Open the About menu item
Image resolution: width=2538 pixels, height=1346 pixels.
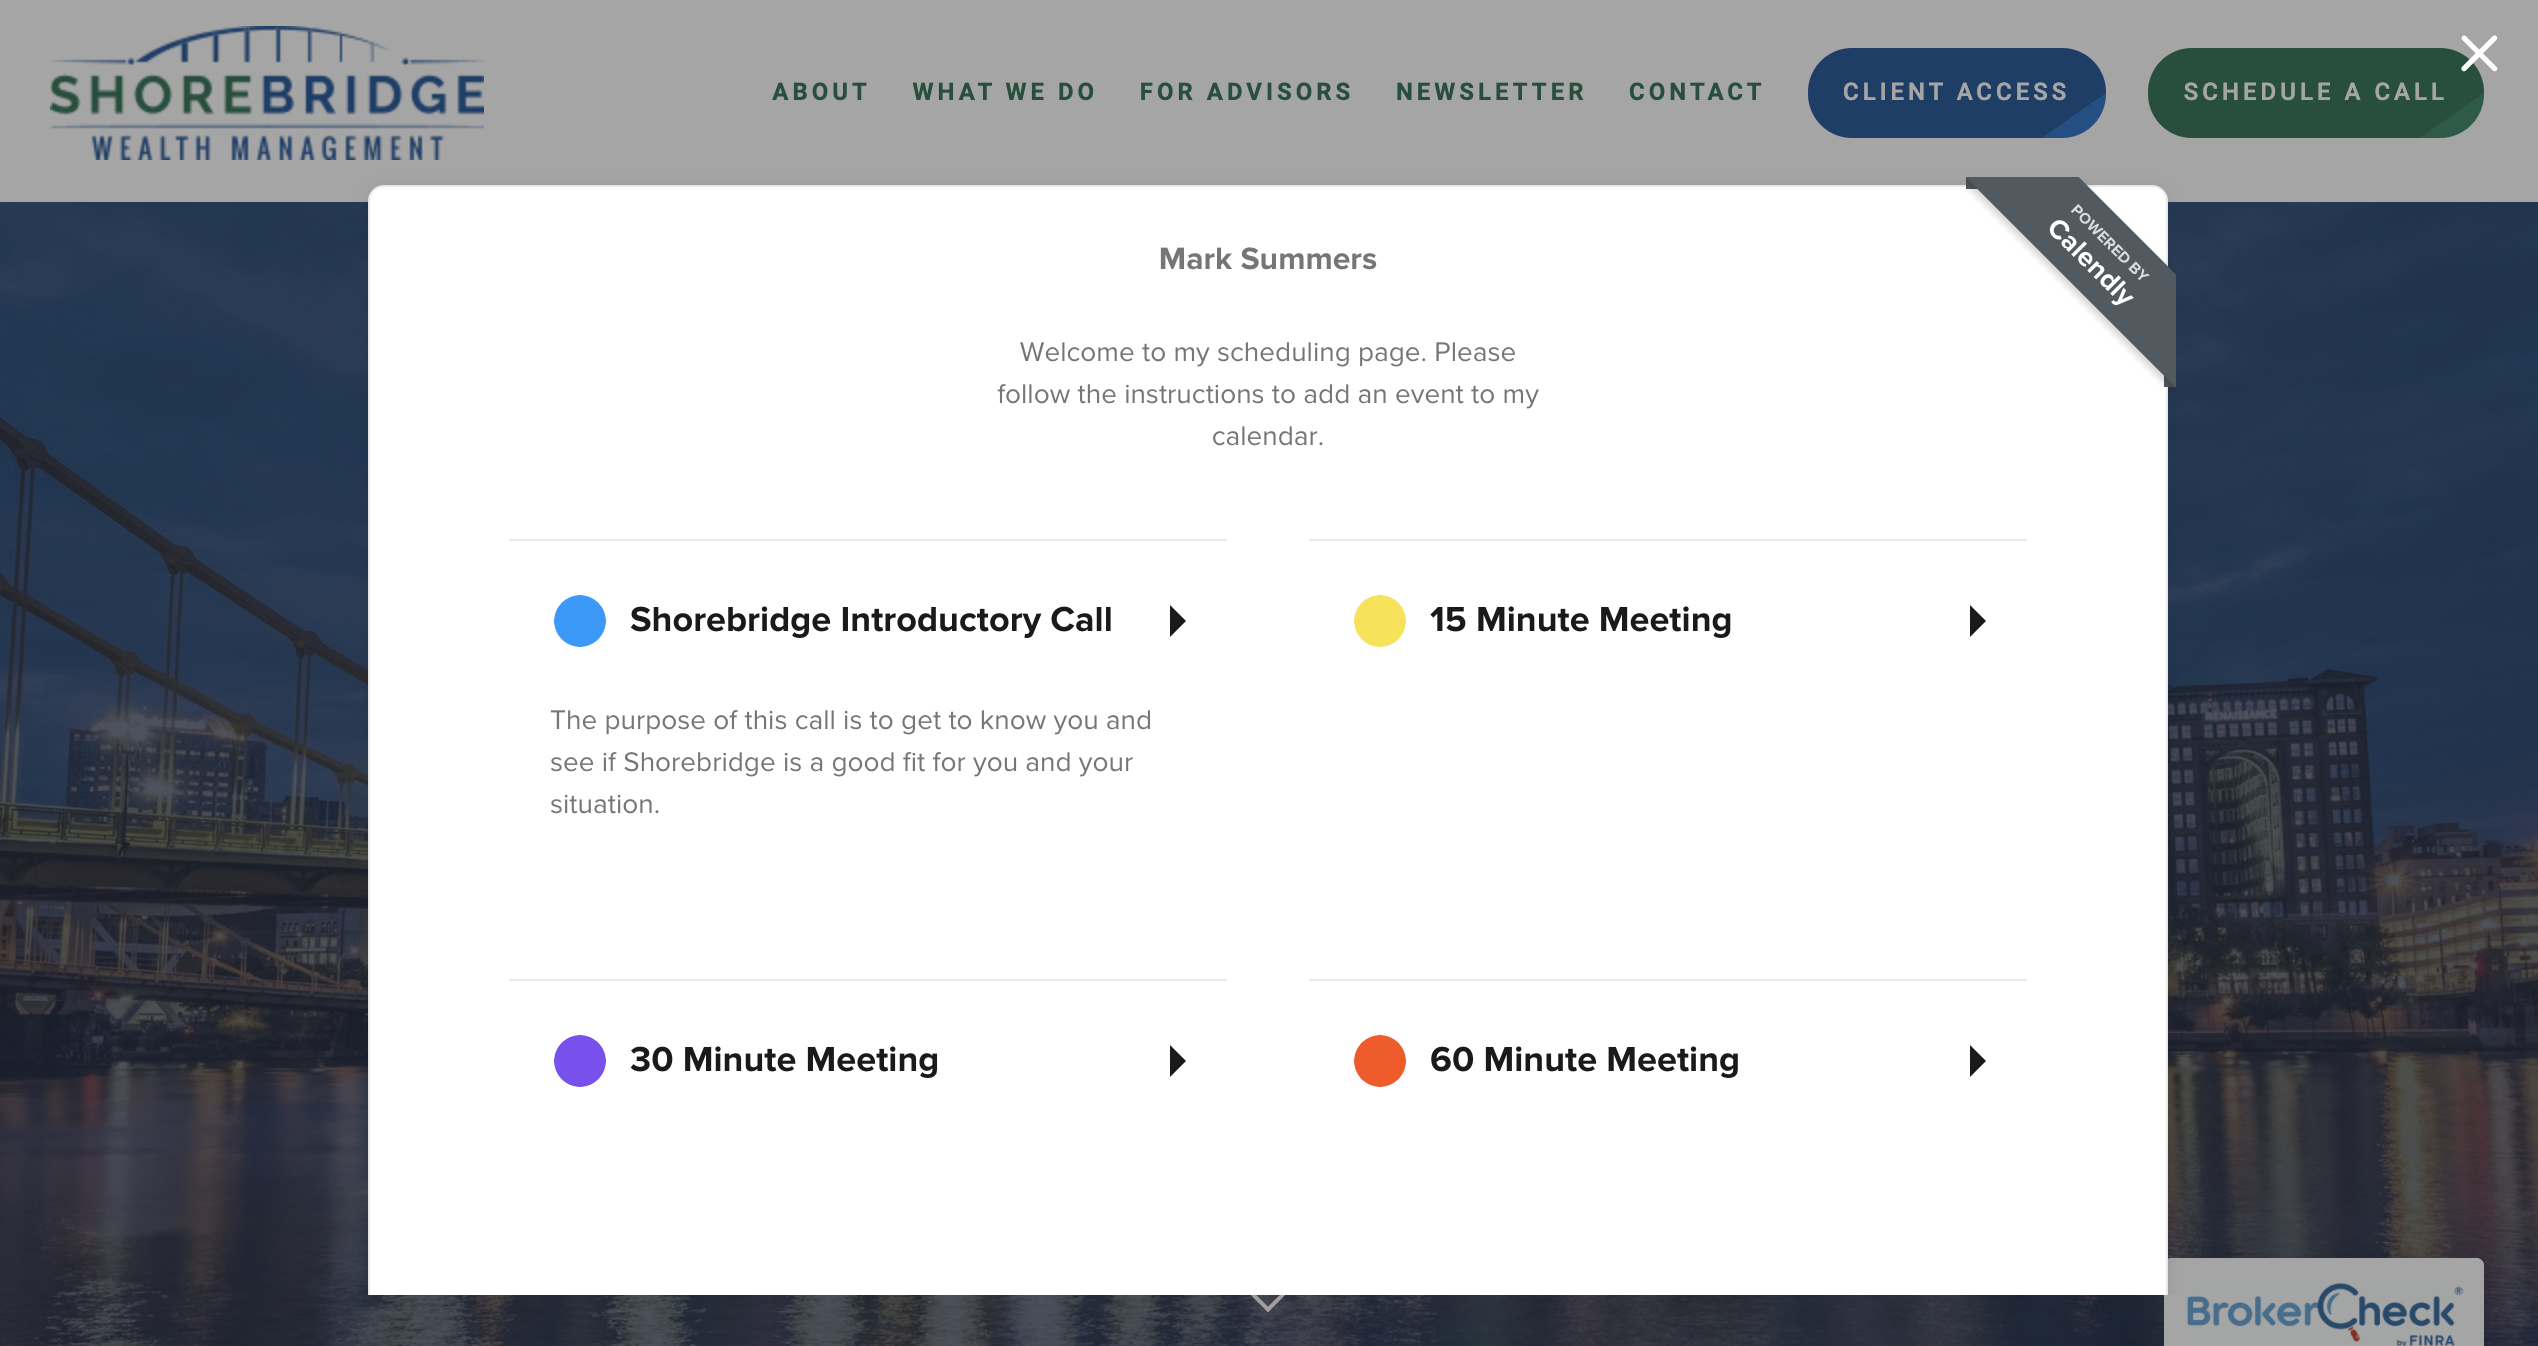[820, 92]
